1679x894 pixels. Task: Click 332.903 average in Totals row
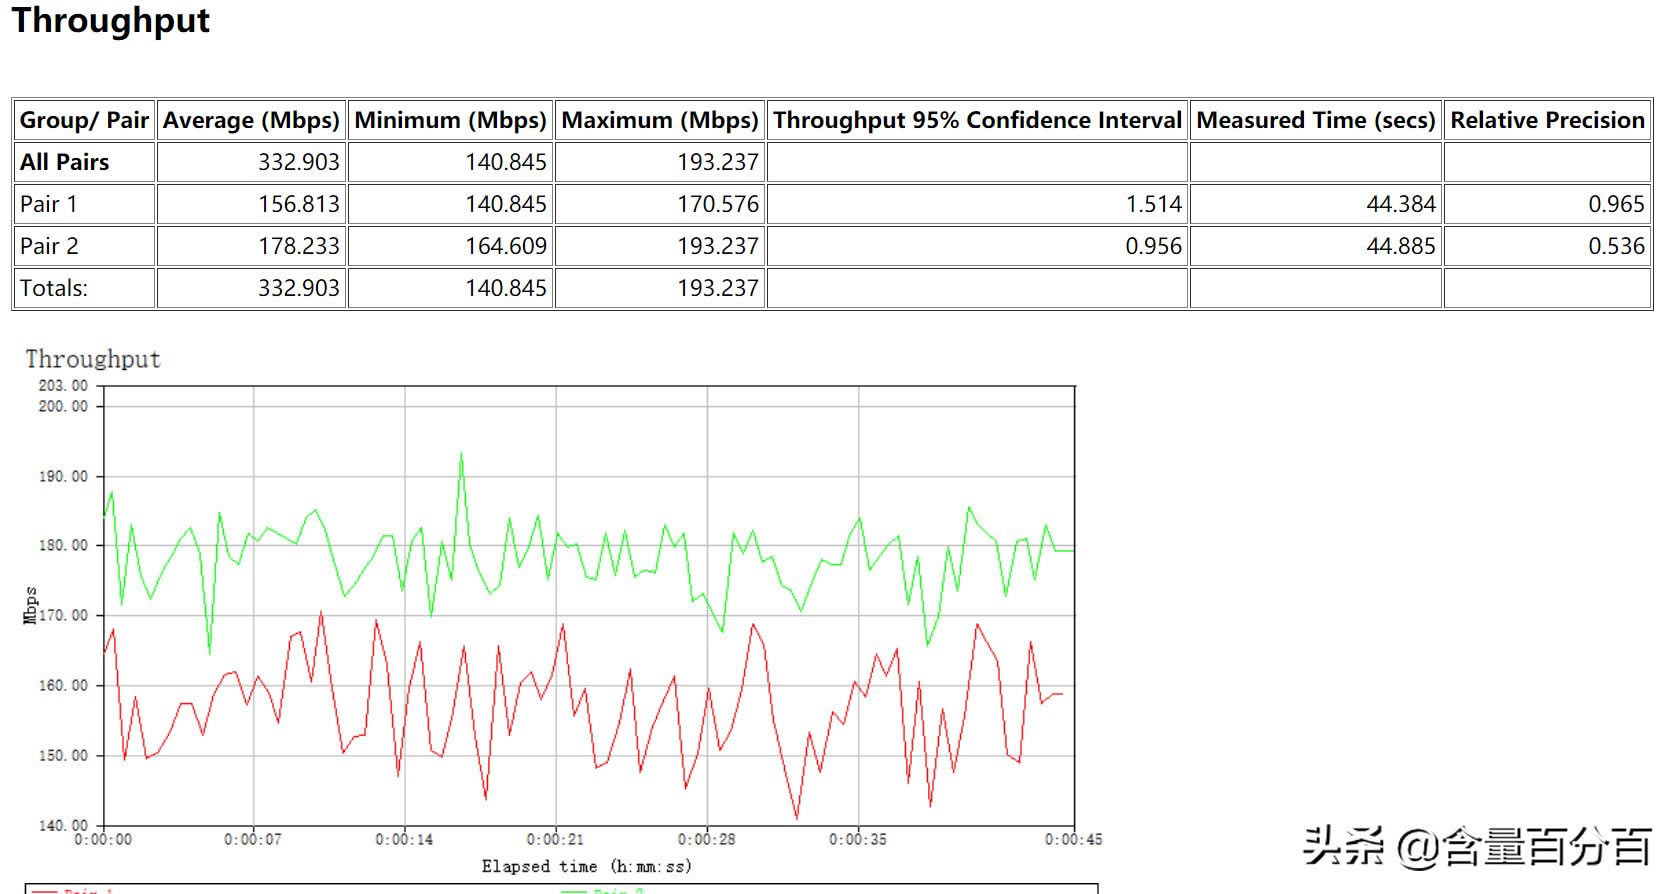pos(299,288)
